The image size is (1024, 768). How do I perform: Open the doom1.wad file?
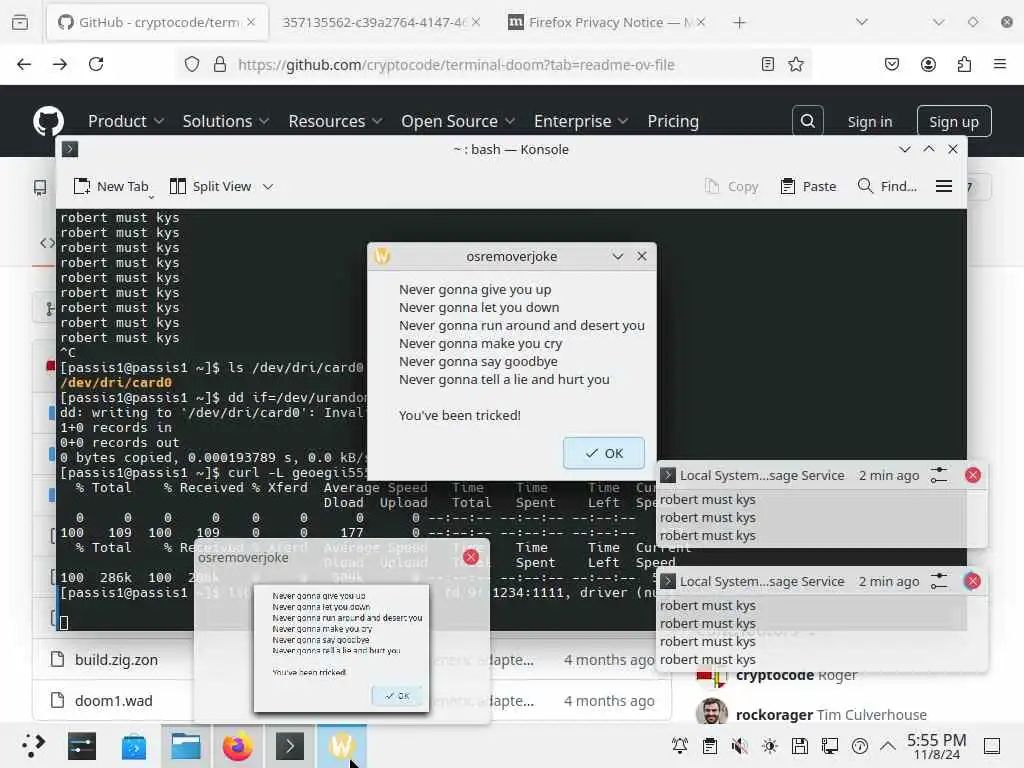[x=114, y=701]
